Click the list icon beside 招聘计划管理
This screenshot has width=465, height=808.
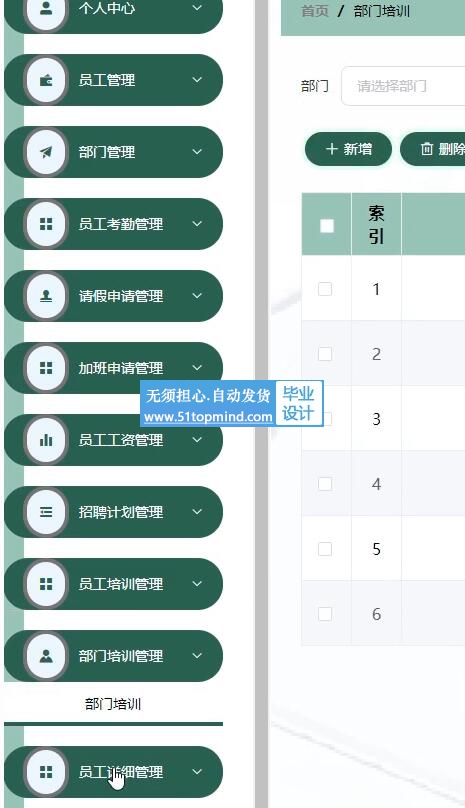46,512
